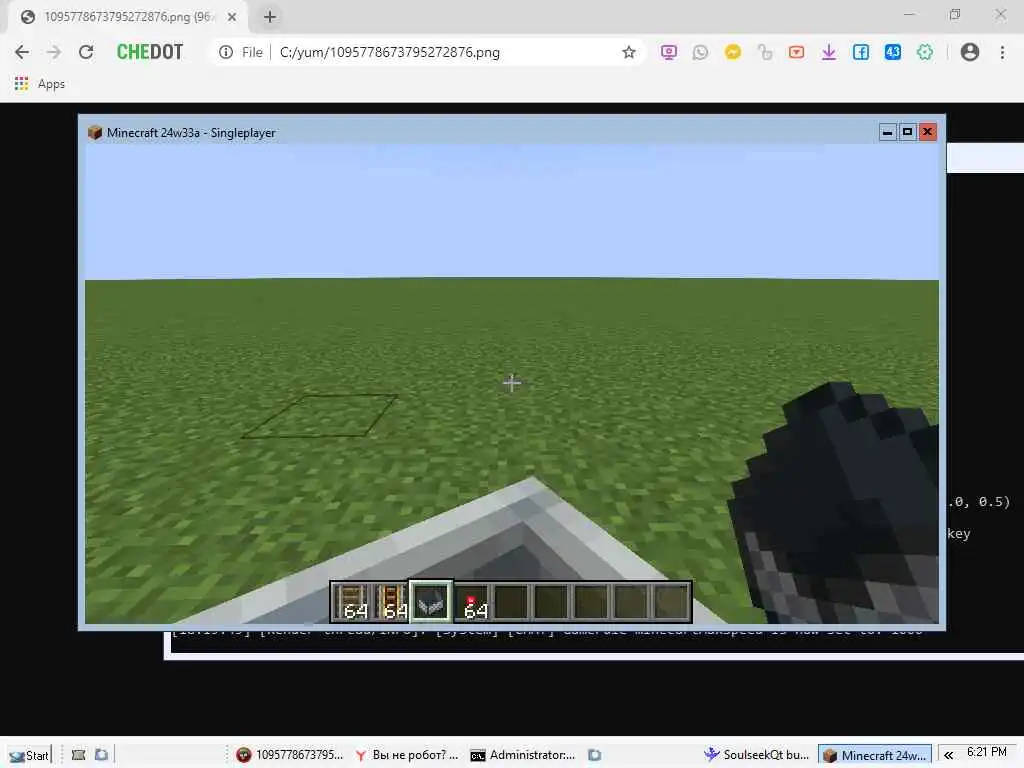The width and height of the screenshot is (1024, 768).
Task: Open the yellow Messenger extension icon
Action: click(x=733, y=52)
